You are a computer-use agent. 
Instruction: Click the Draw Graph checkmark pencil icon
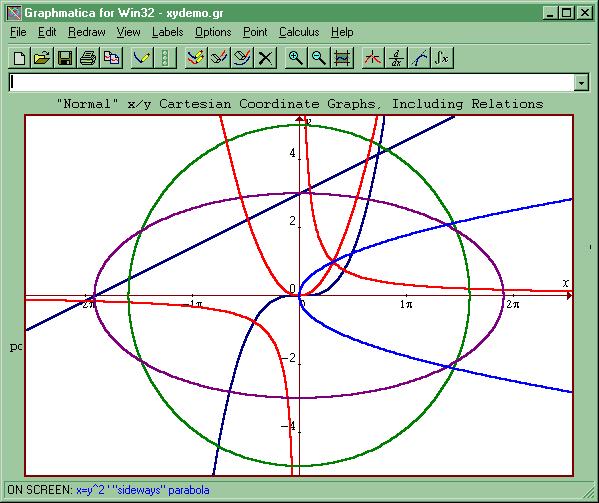pyautogui.click(x=142, y=58)
